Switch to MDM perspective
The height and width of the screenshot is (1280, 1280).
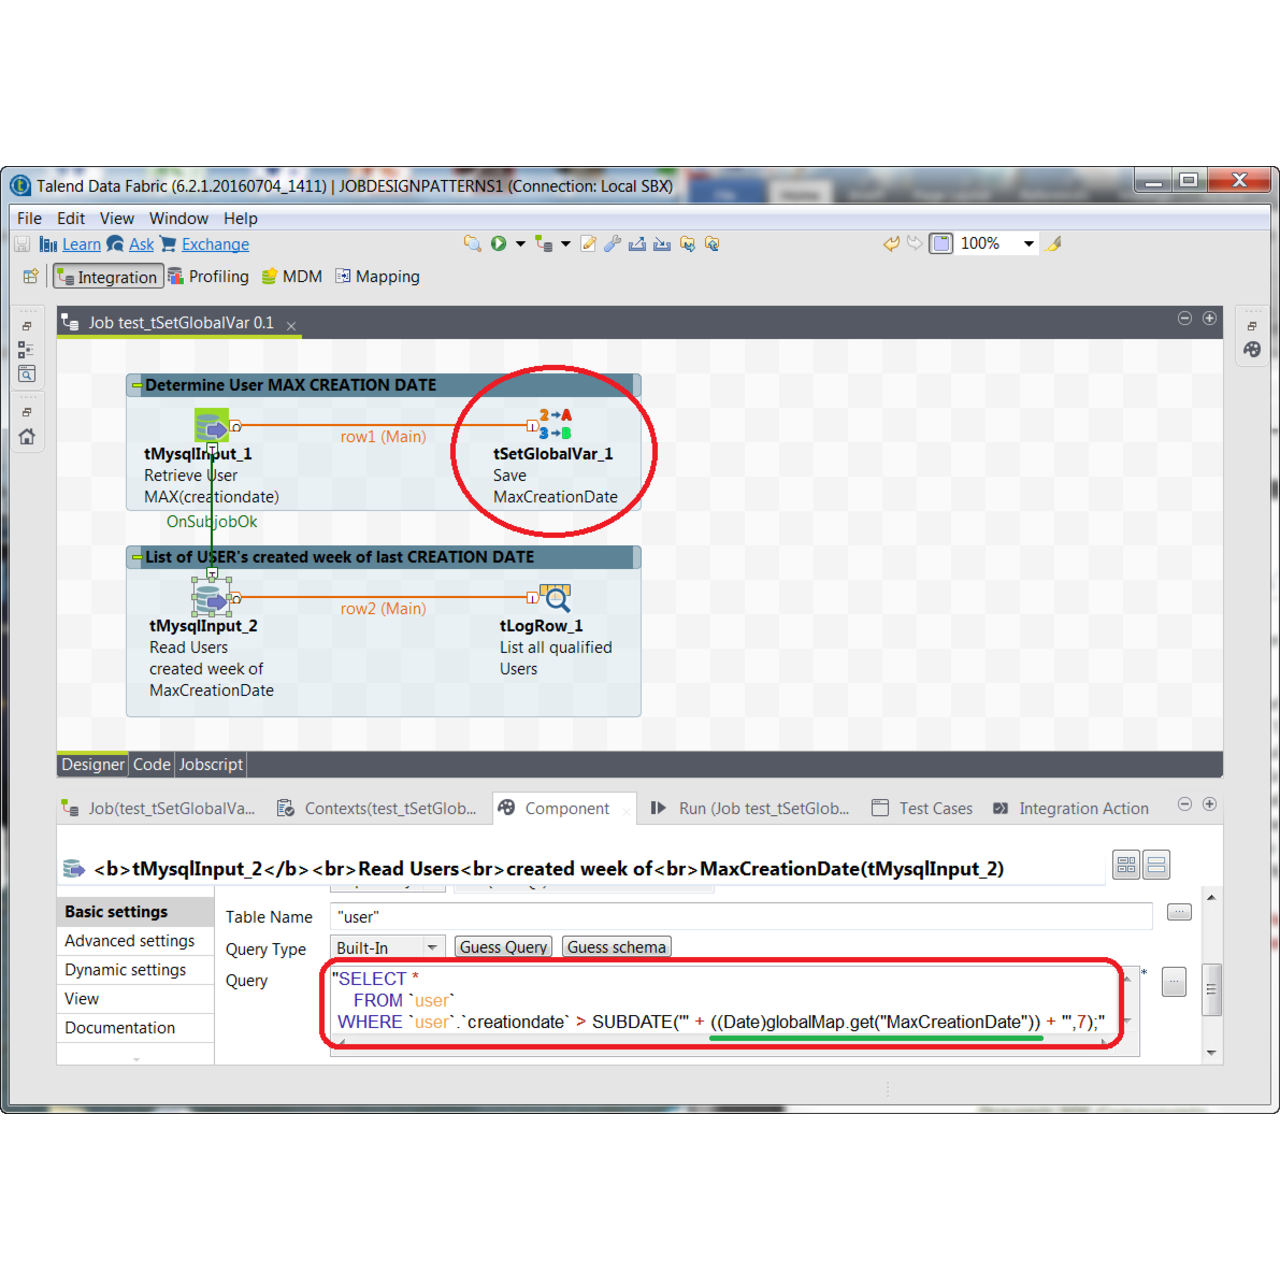tap(292, 276)
